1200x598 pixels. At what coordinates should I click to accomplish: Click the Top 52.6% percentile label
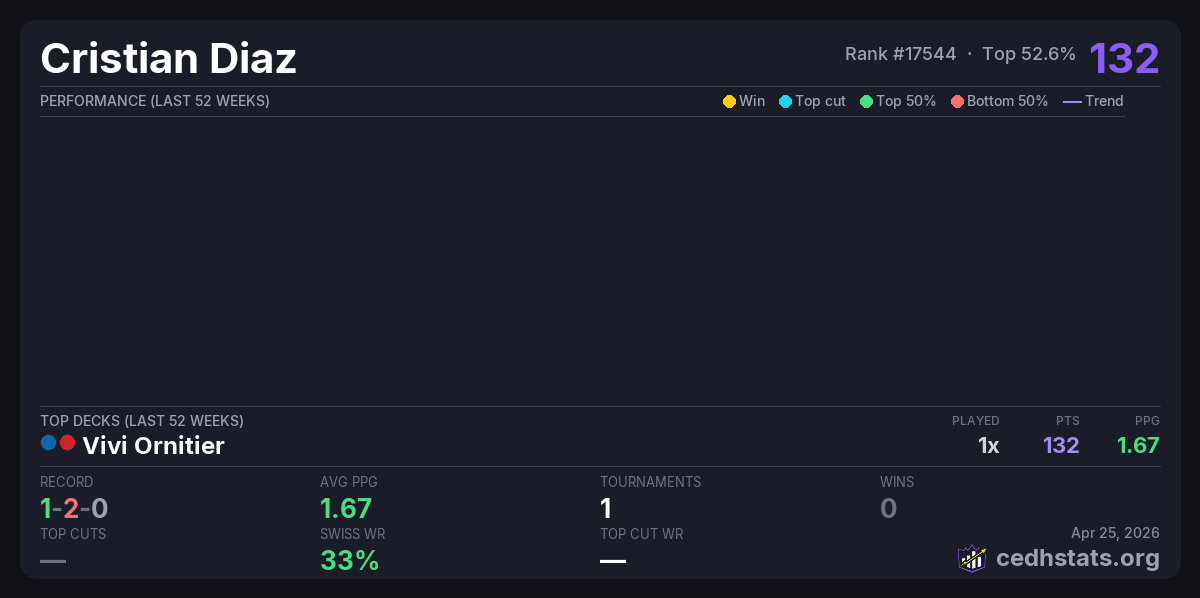[x=1029, y=54]
